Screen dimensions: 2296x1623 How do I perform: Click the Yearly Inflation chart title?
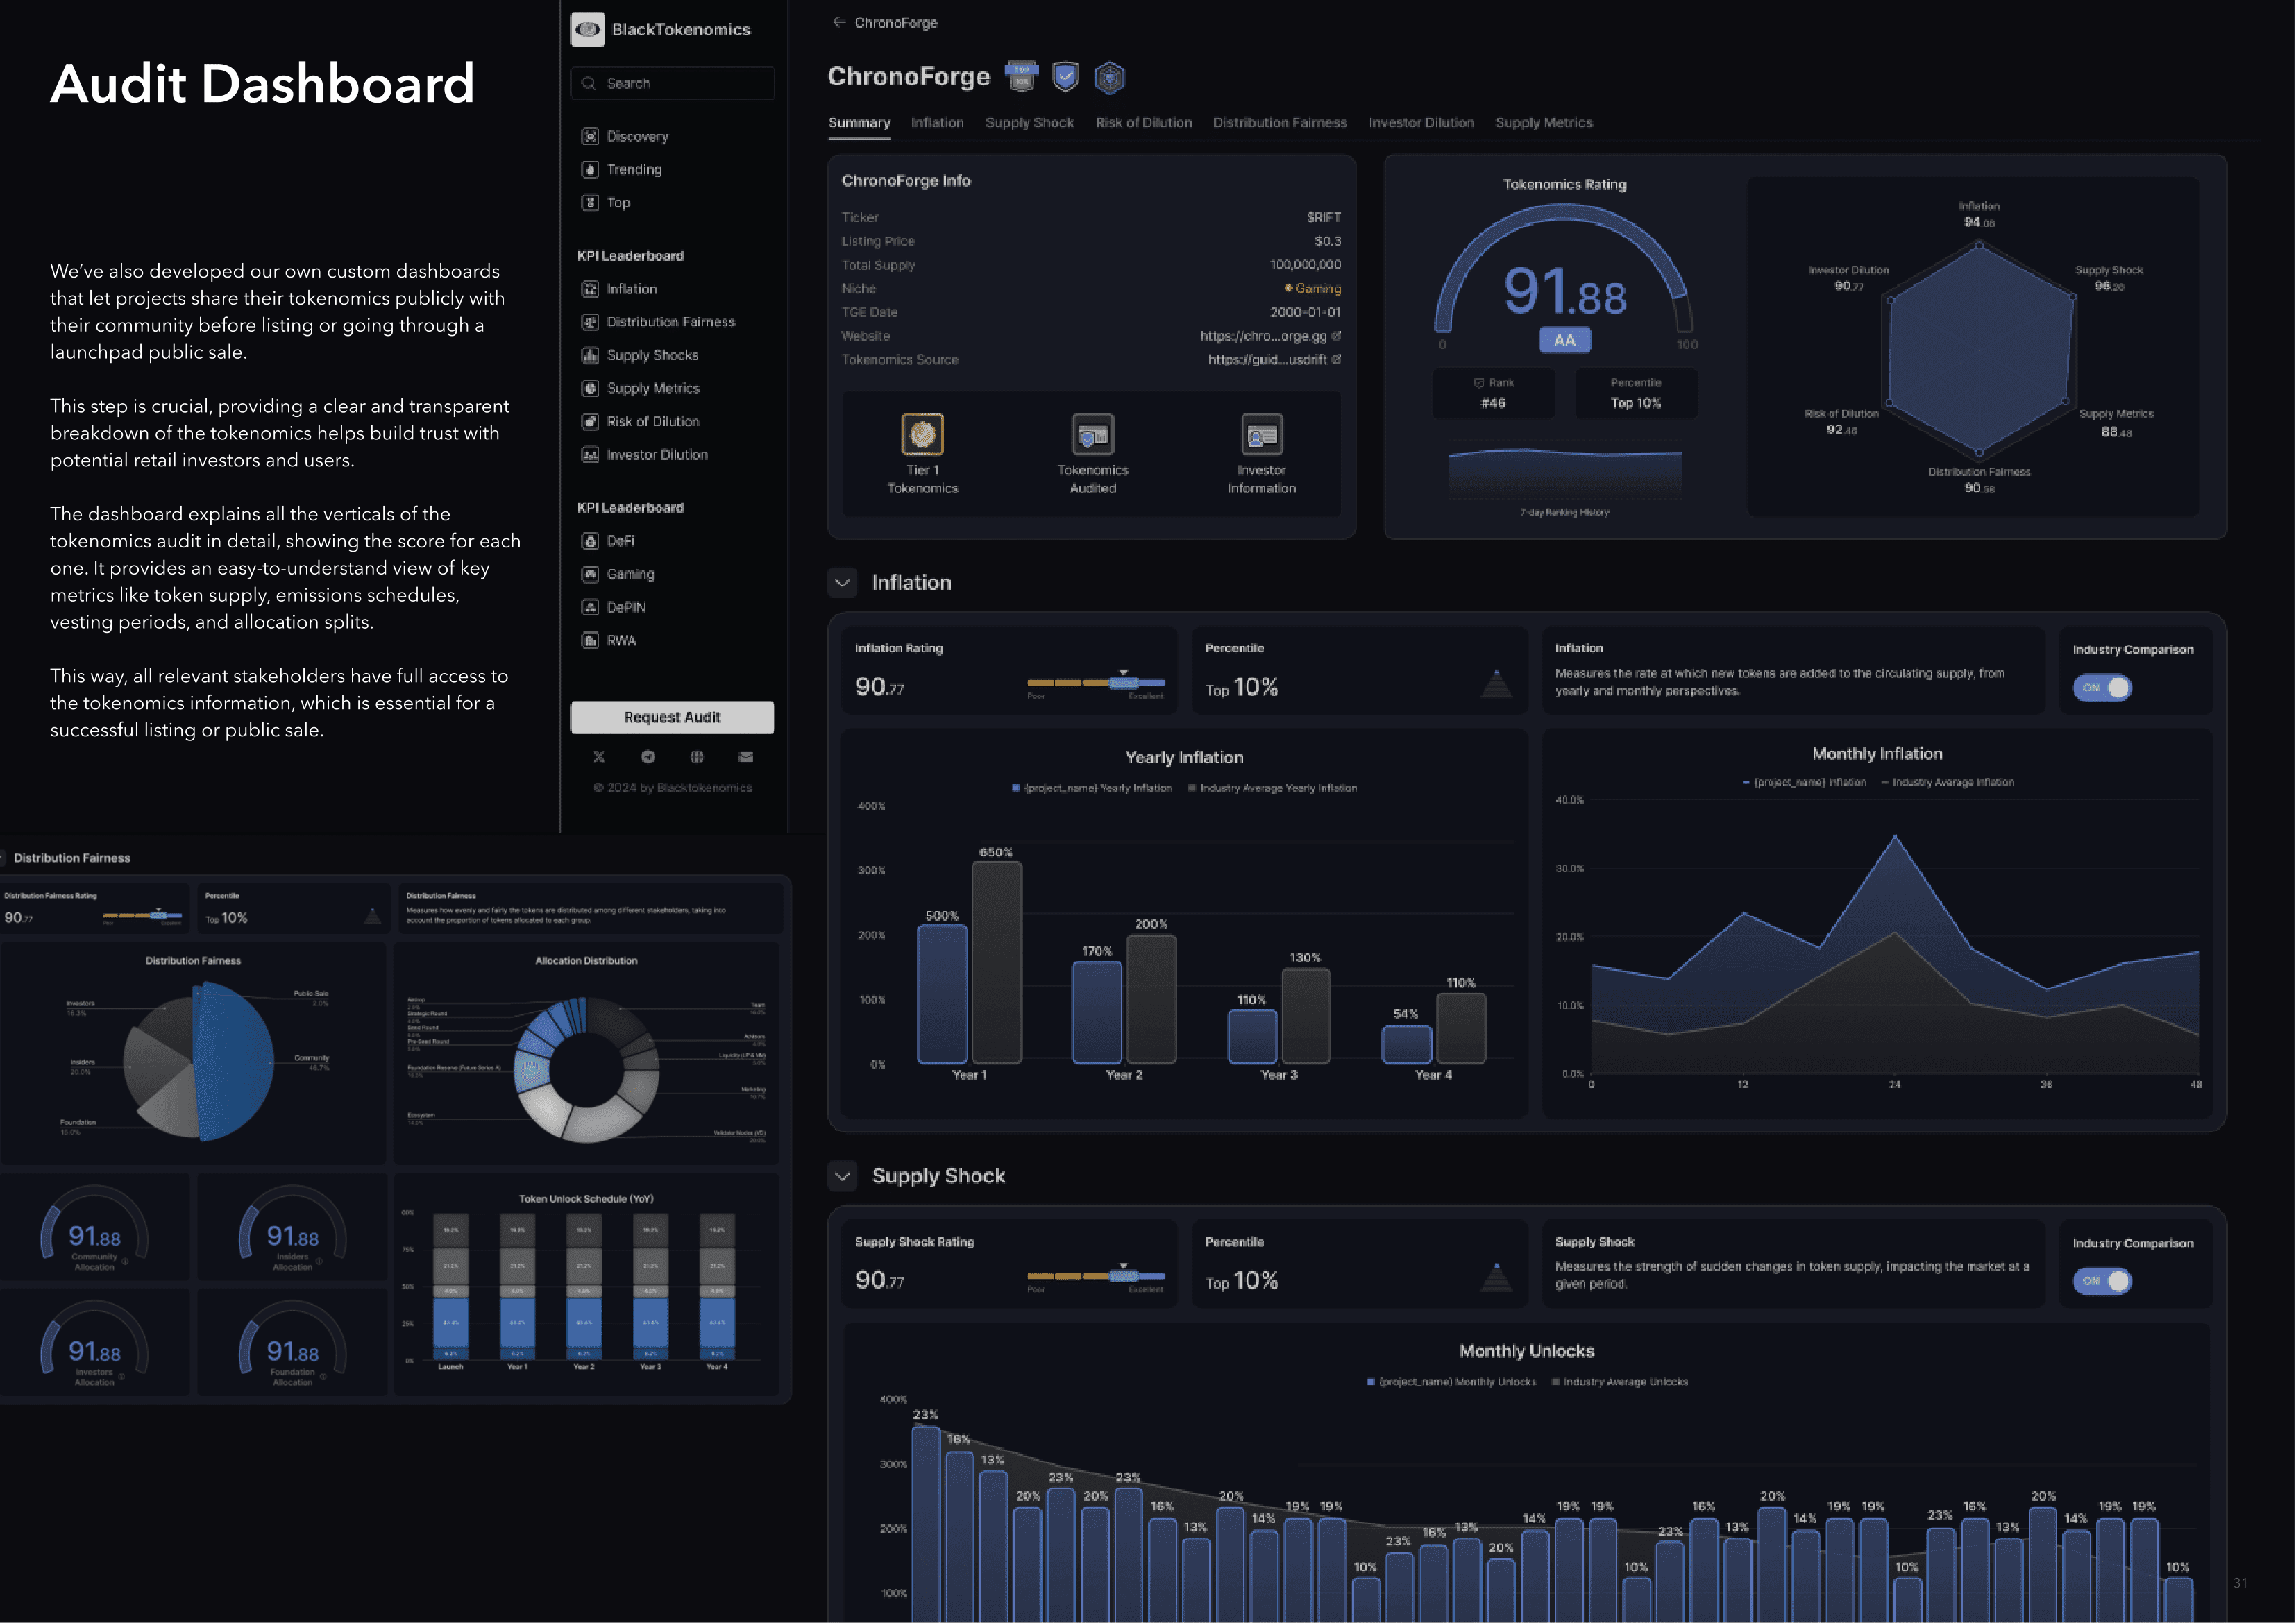(1184, 757)
